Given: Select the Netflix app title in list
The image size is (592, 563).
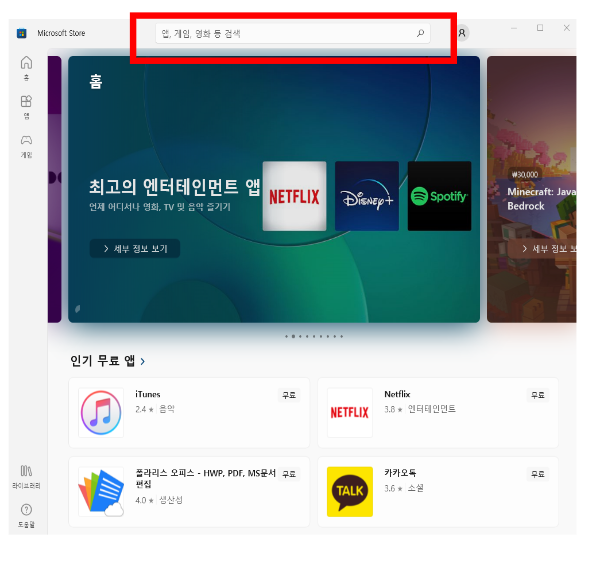Looking at the screenshot, I should click(397, 394).
